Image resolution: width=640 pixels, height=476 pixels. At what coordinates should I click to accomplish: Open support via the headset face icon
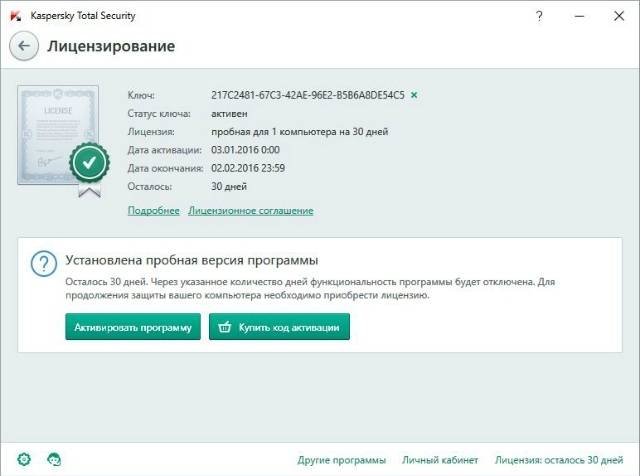pyautogui.click(x=54, y=459)
